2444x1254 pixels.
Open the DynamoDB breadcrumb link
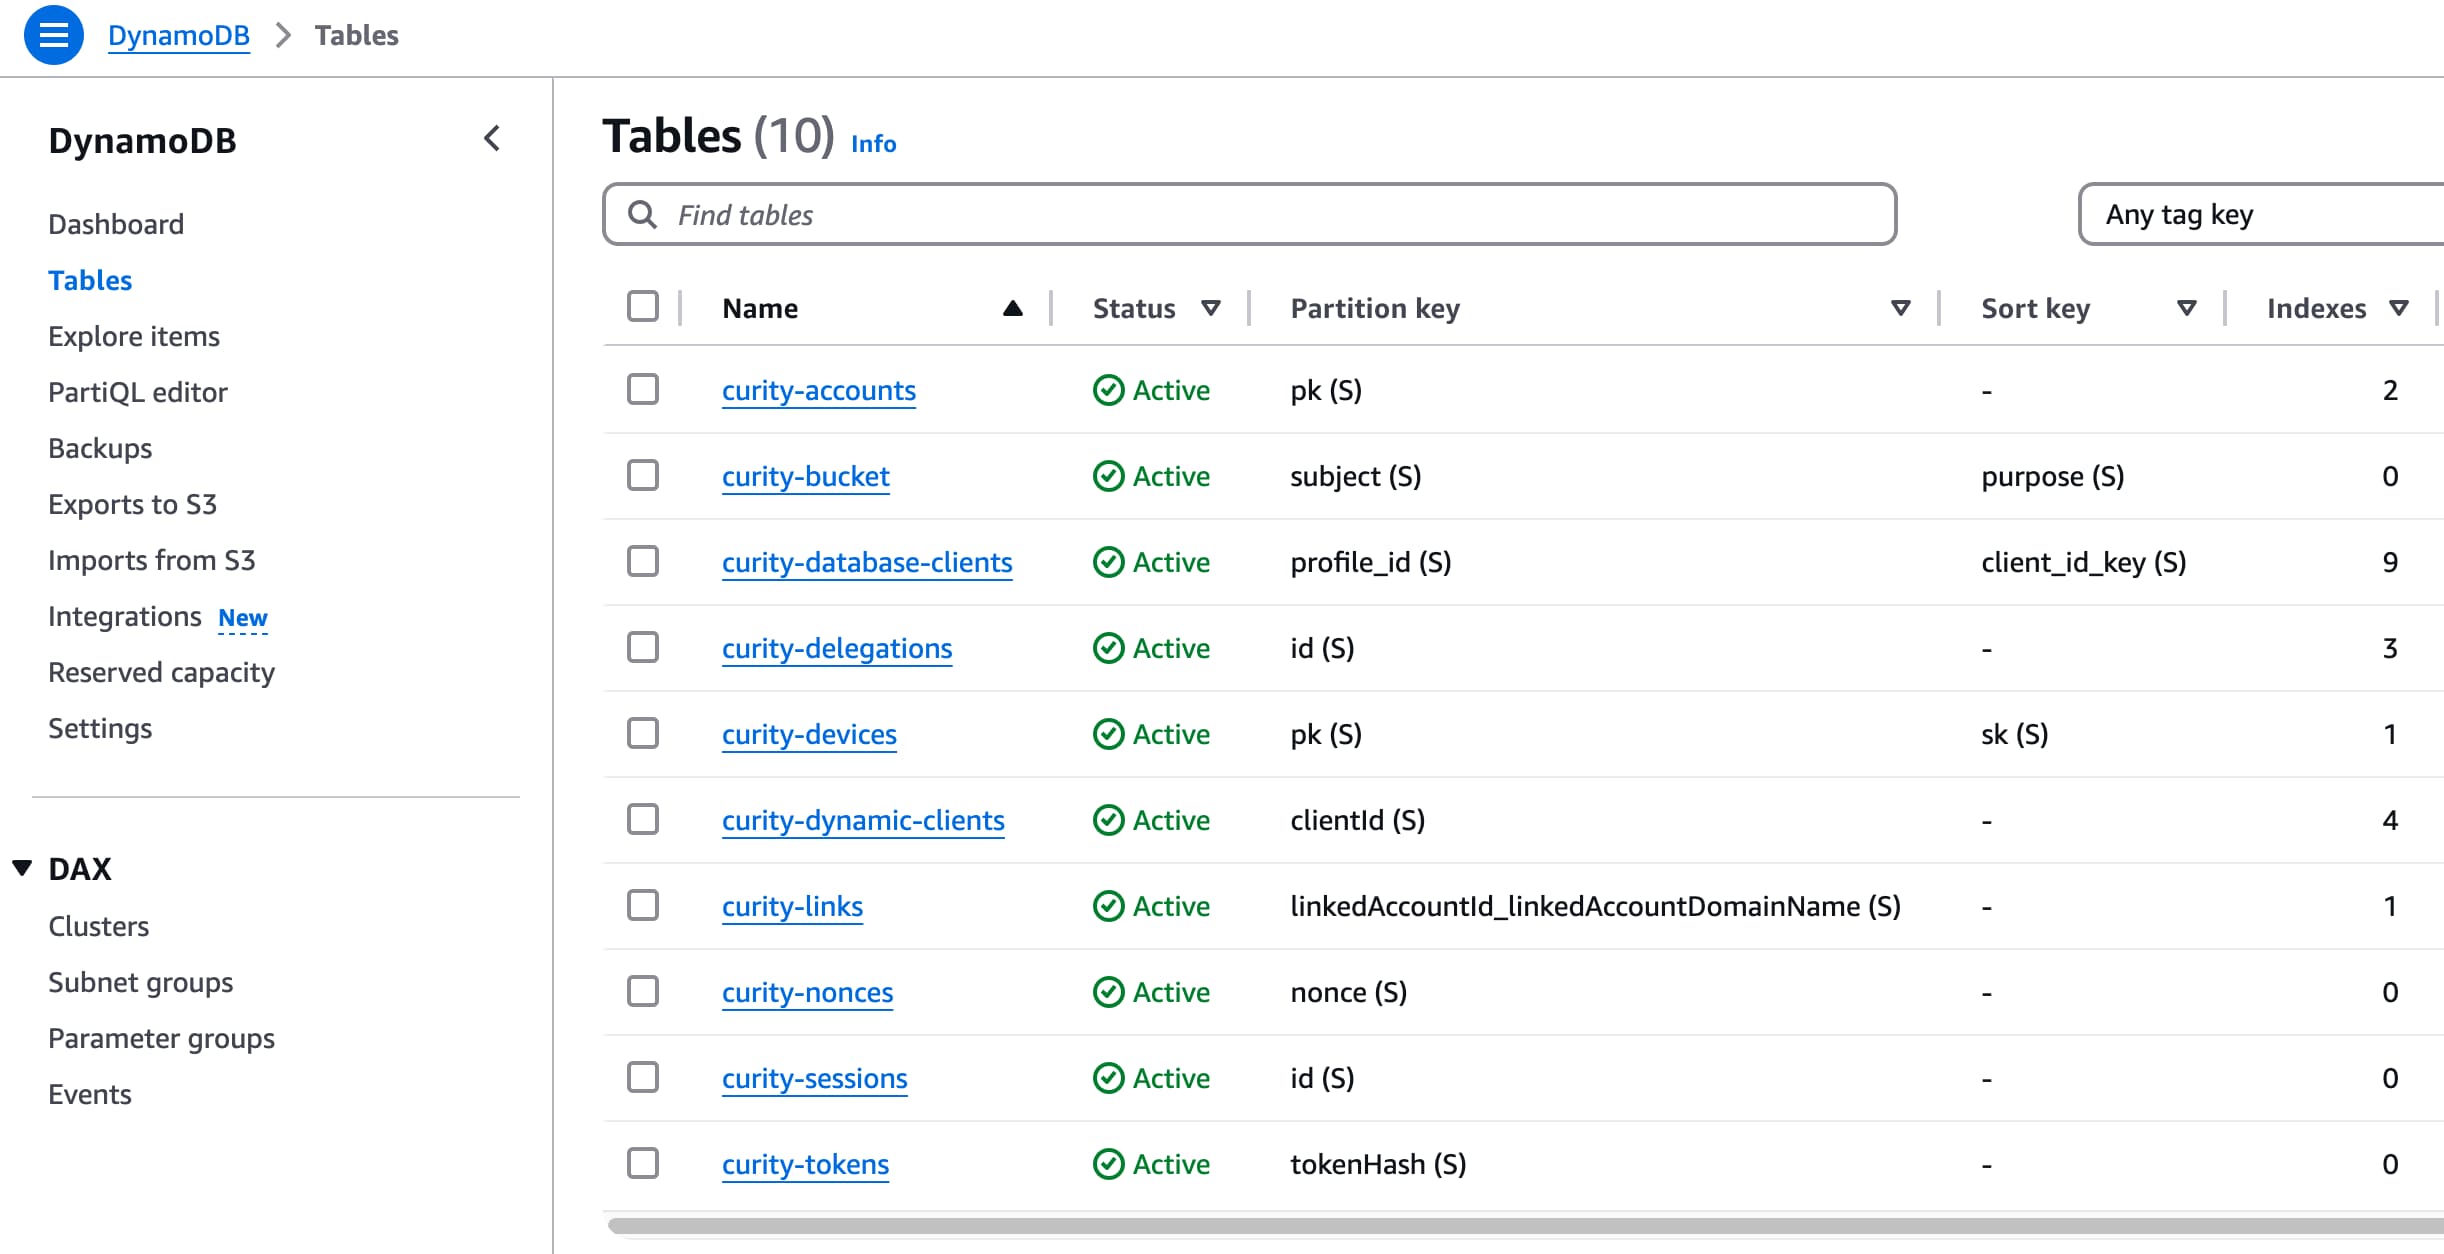pyautogui.click(x=179, y=35)
